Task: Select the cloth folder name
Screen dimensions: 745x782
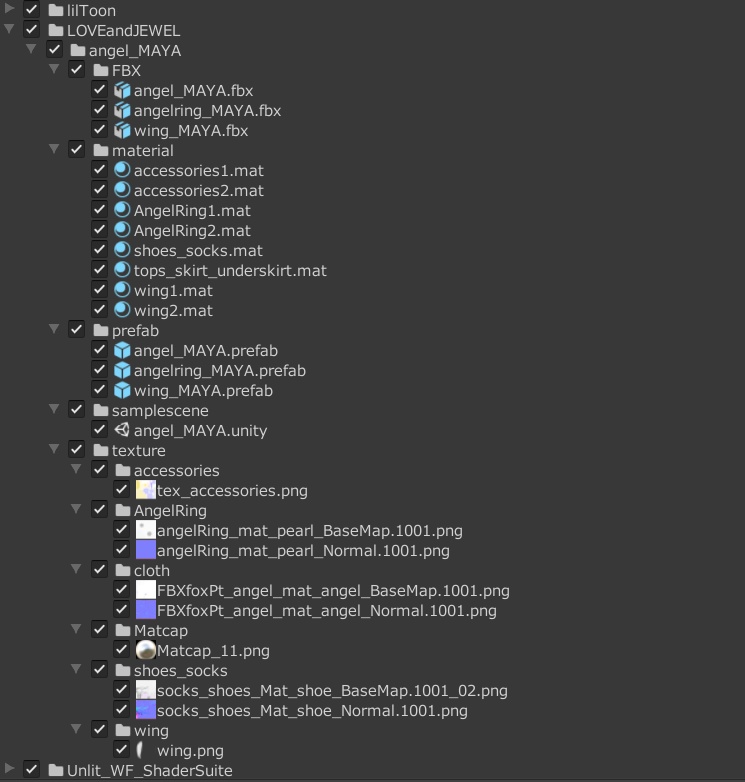Action: [x=152, y=571]
